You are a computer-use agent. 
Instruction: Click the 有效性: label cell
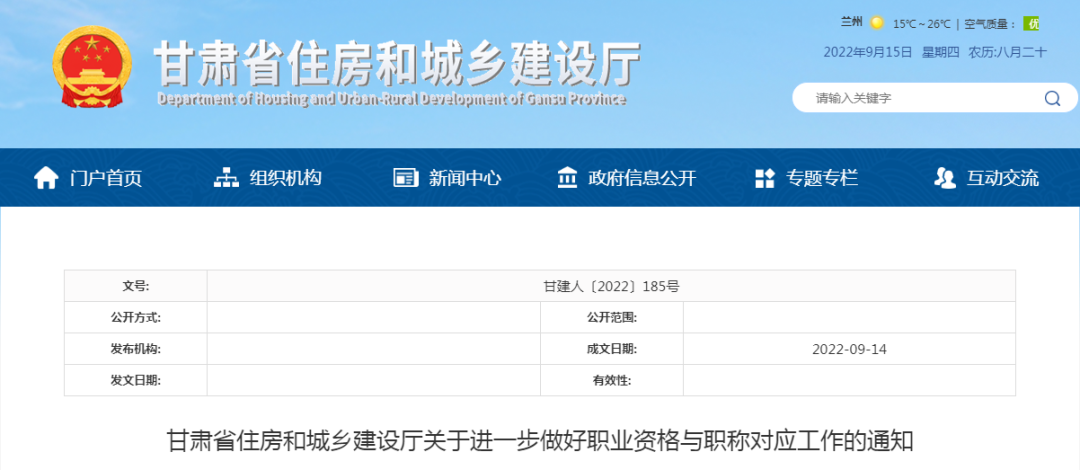point(612,380)
